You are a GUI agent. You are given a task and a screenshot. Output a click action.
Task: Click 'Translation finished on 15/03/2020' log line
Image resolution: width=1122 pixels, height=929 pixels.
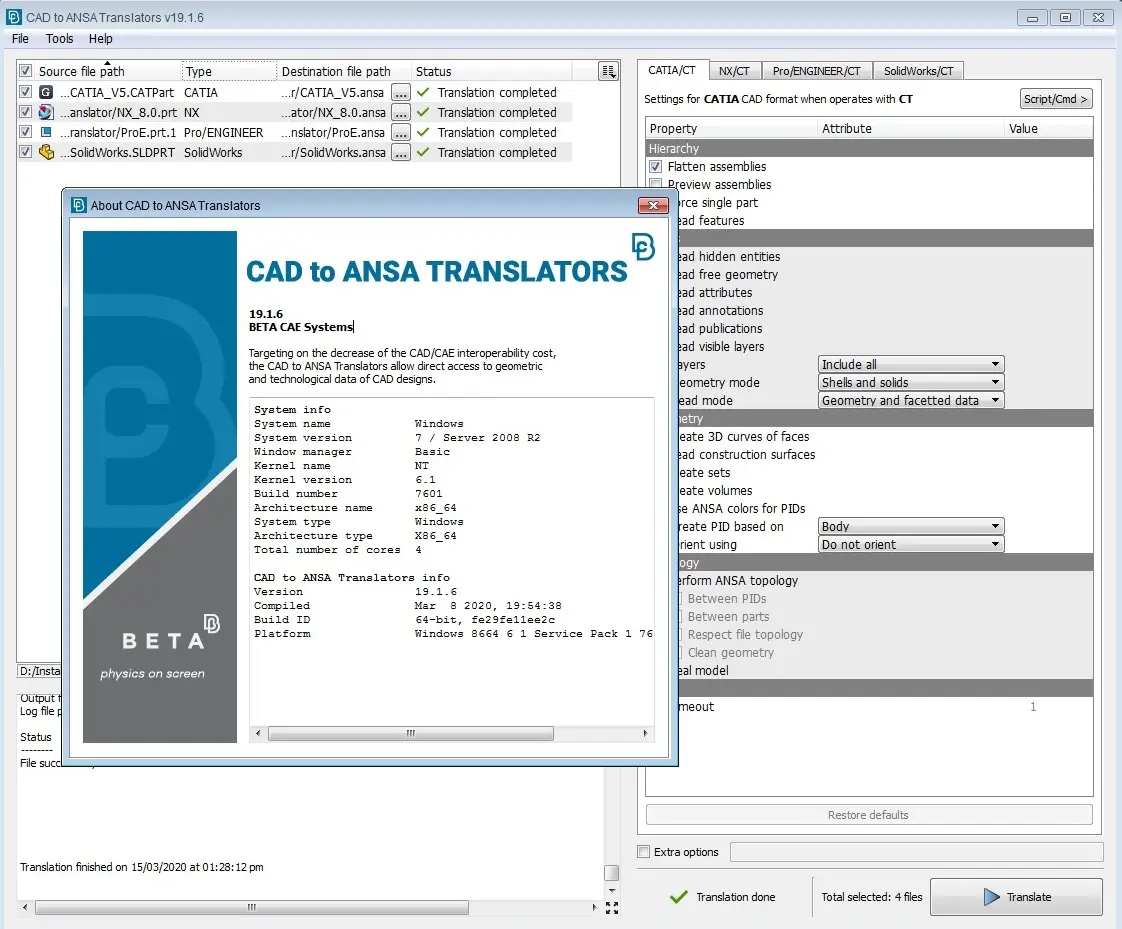pyautogui.click(x=142, y=867)
